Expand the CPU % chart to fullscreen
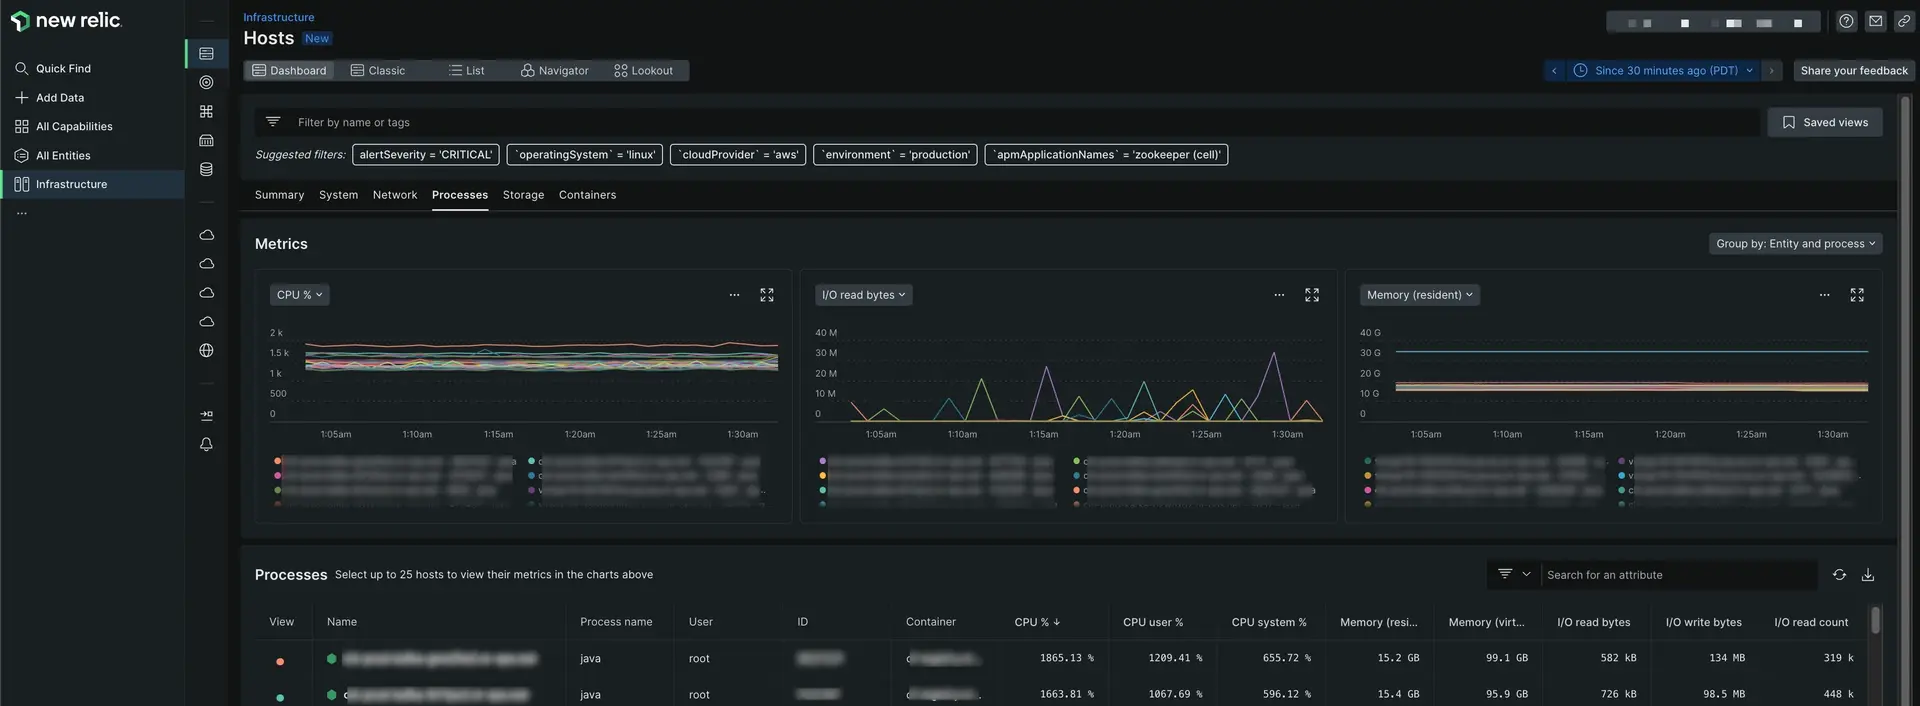 click(x=766, y=295)
